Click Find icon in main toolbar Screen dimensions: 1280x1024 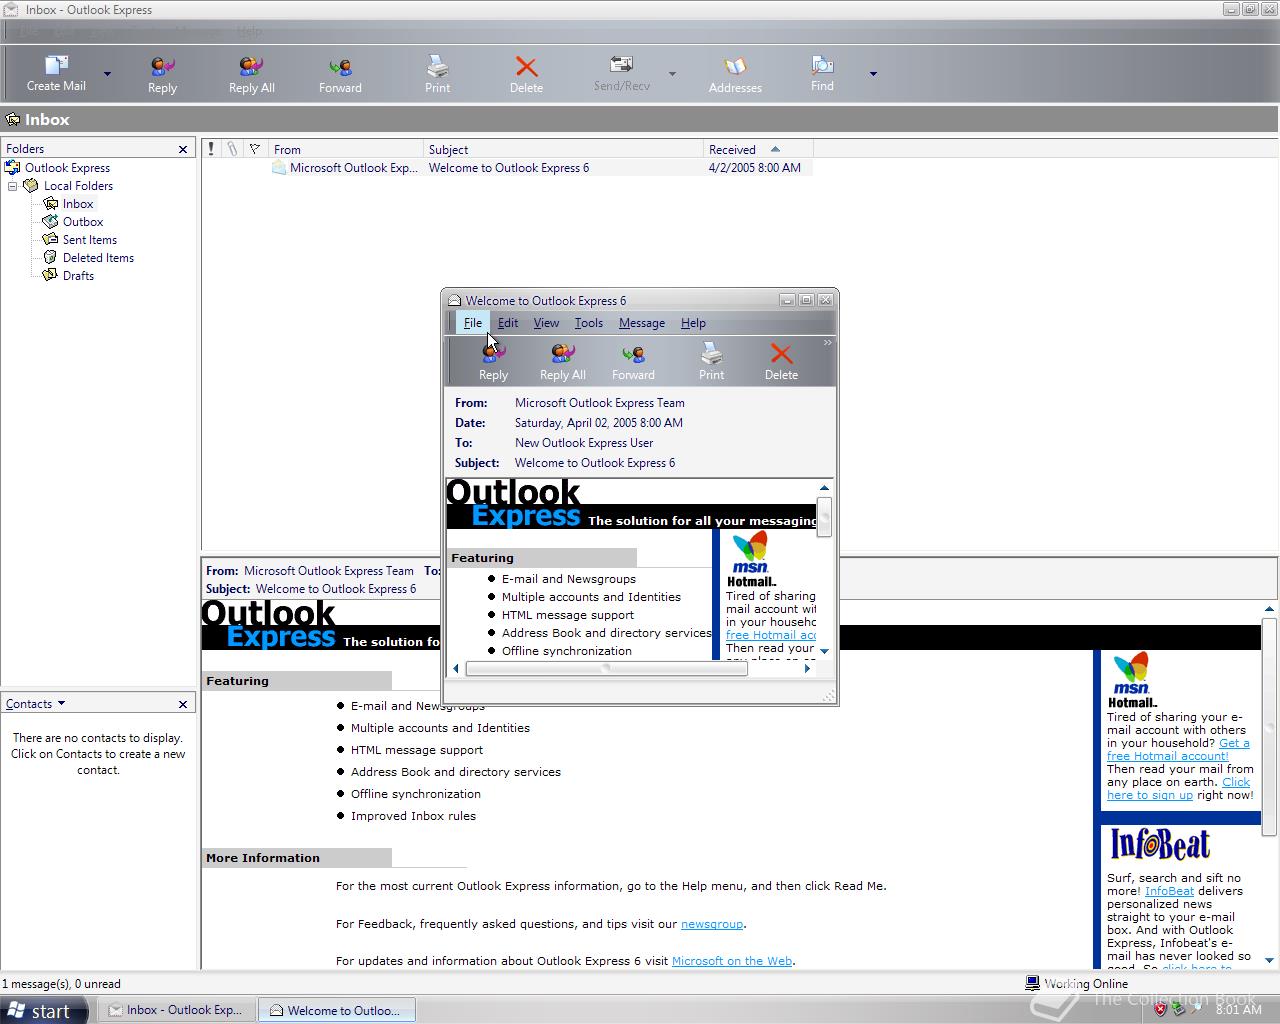[x=822, y=73]
